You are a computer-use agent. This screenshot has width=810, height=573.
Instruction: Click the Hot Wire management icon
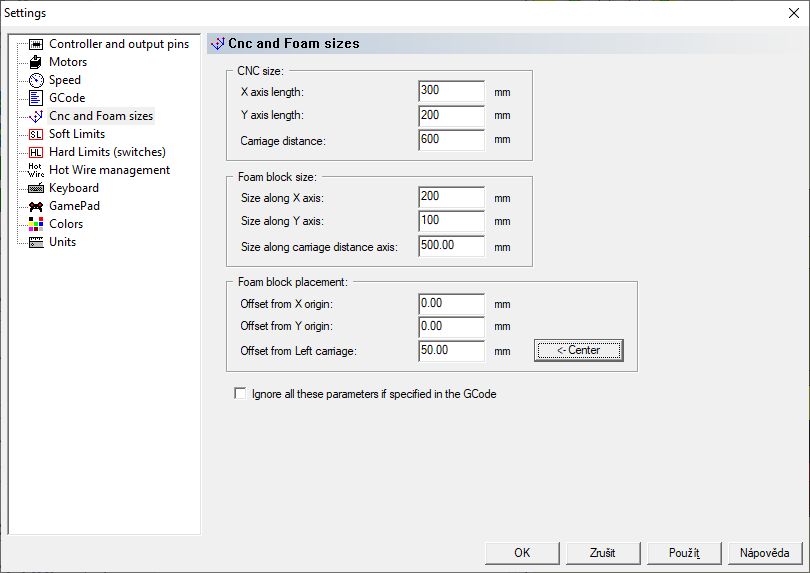[x=36, y=170]
